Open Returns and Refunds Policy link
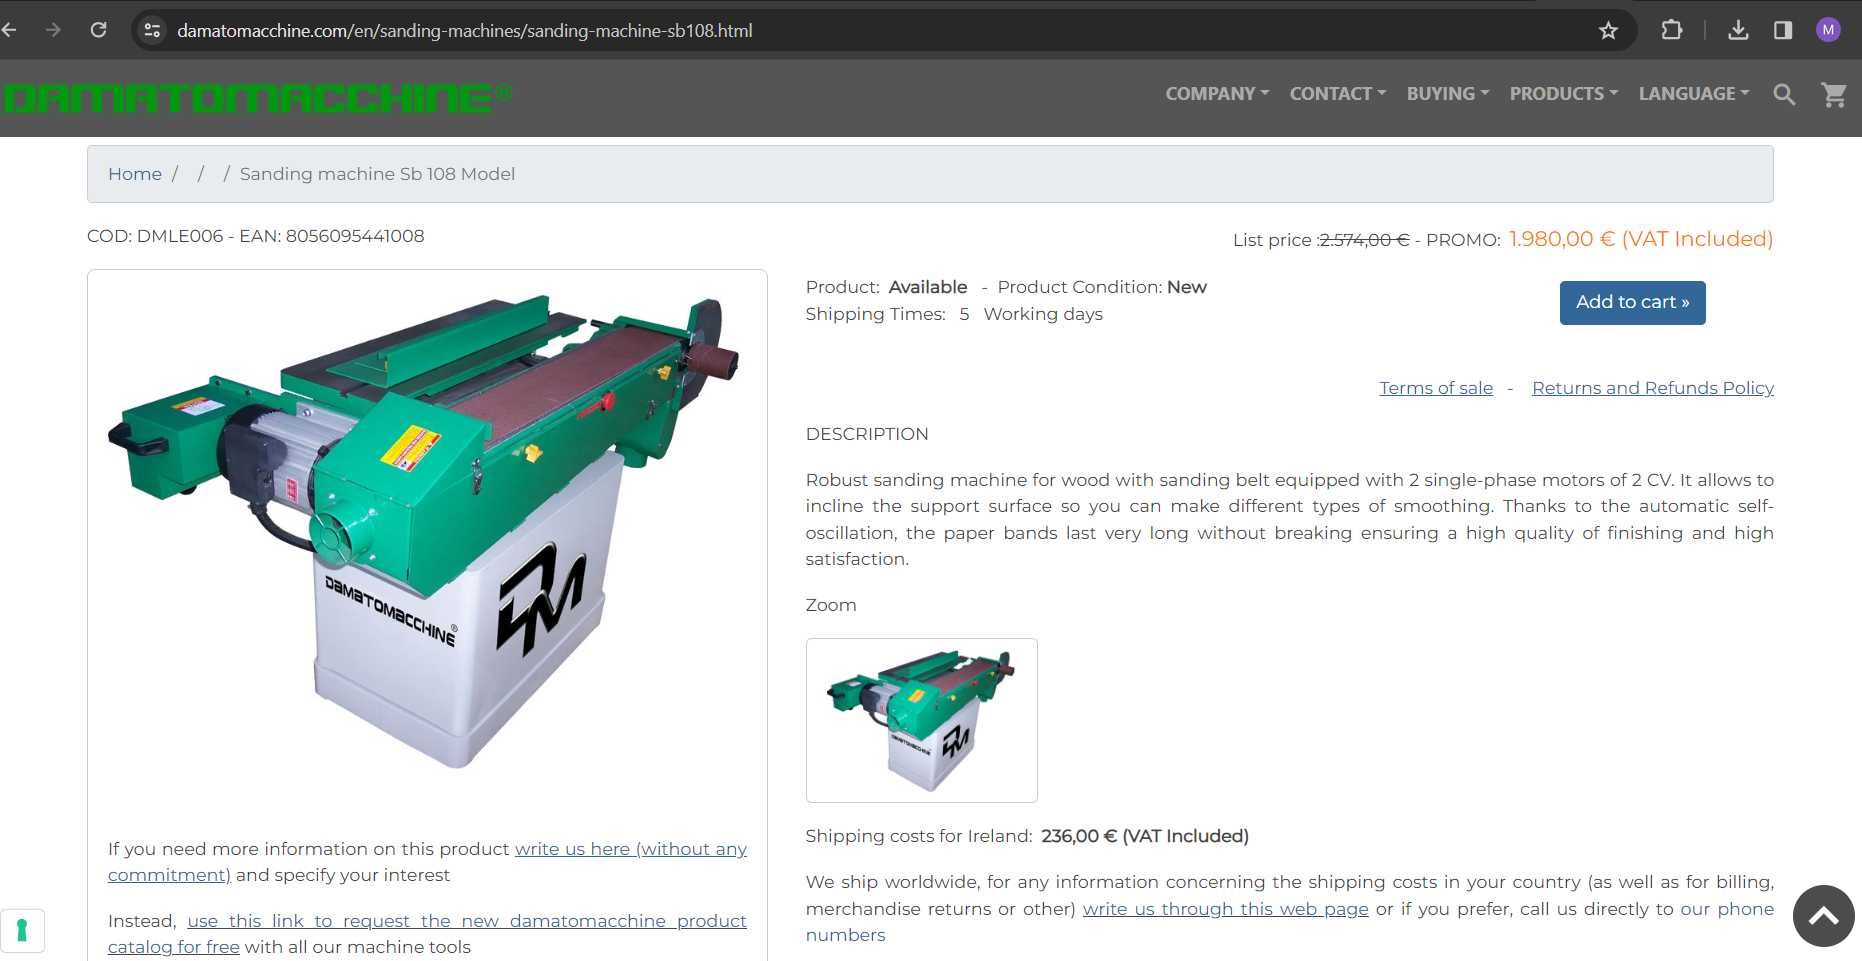This screenshot has width=1862, height=961. [1653, 388]
